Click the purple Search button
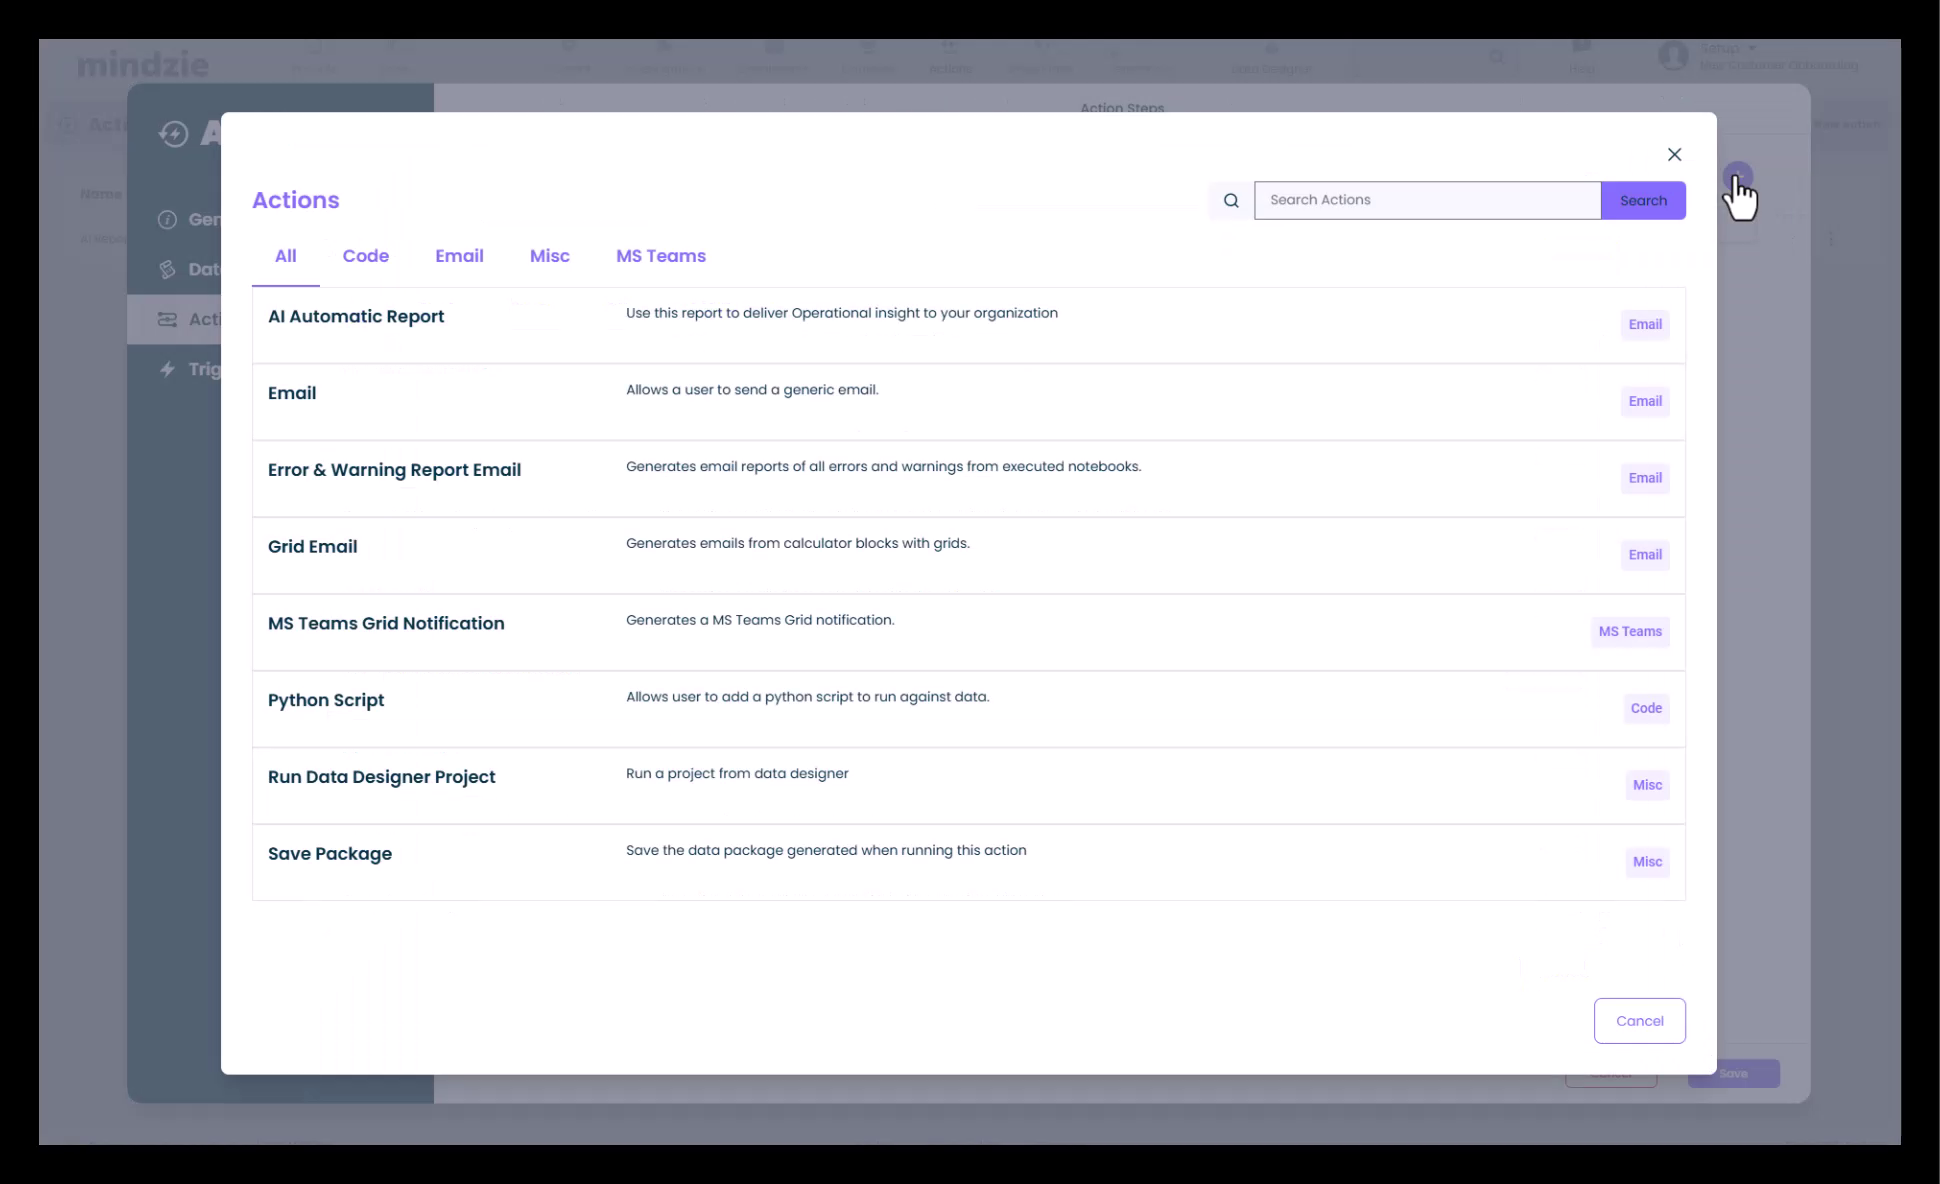The width and height of the screenshot is (1940, 1184). [1643, 200]
